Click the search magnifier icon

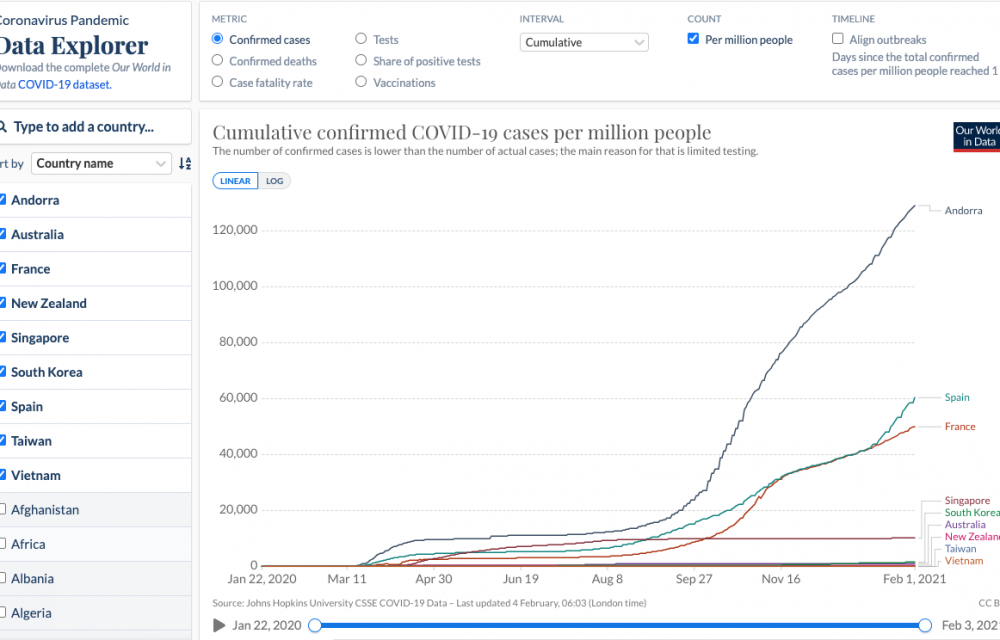[4, 127]
